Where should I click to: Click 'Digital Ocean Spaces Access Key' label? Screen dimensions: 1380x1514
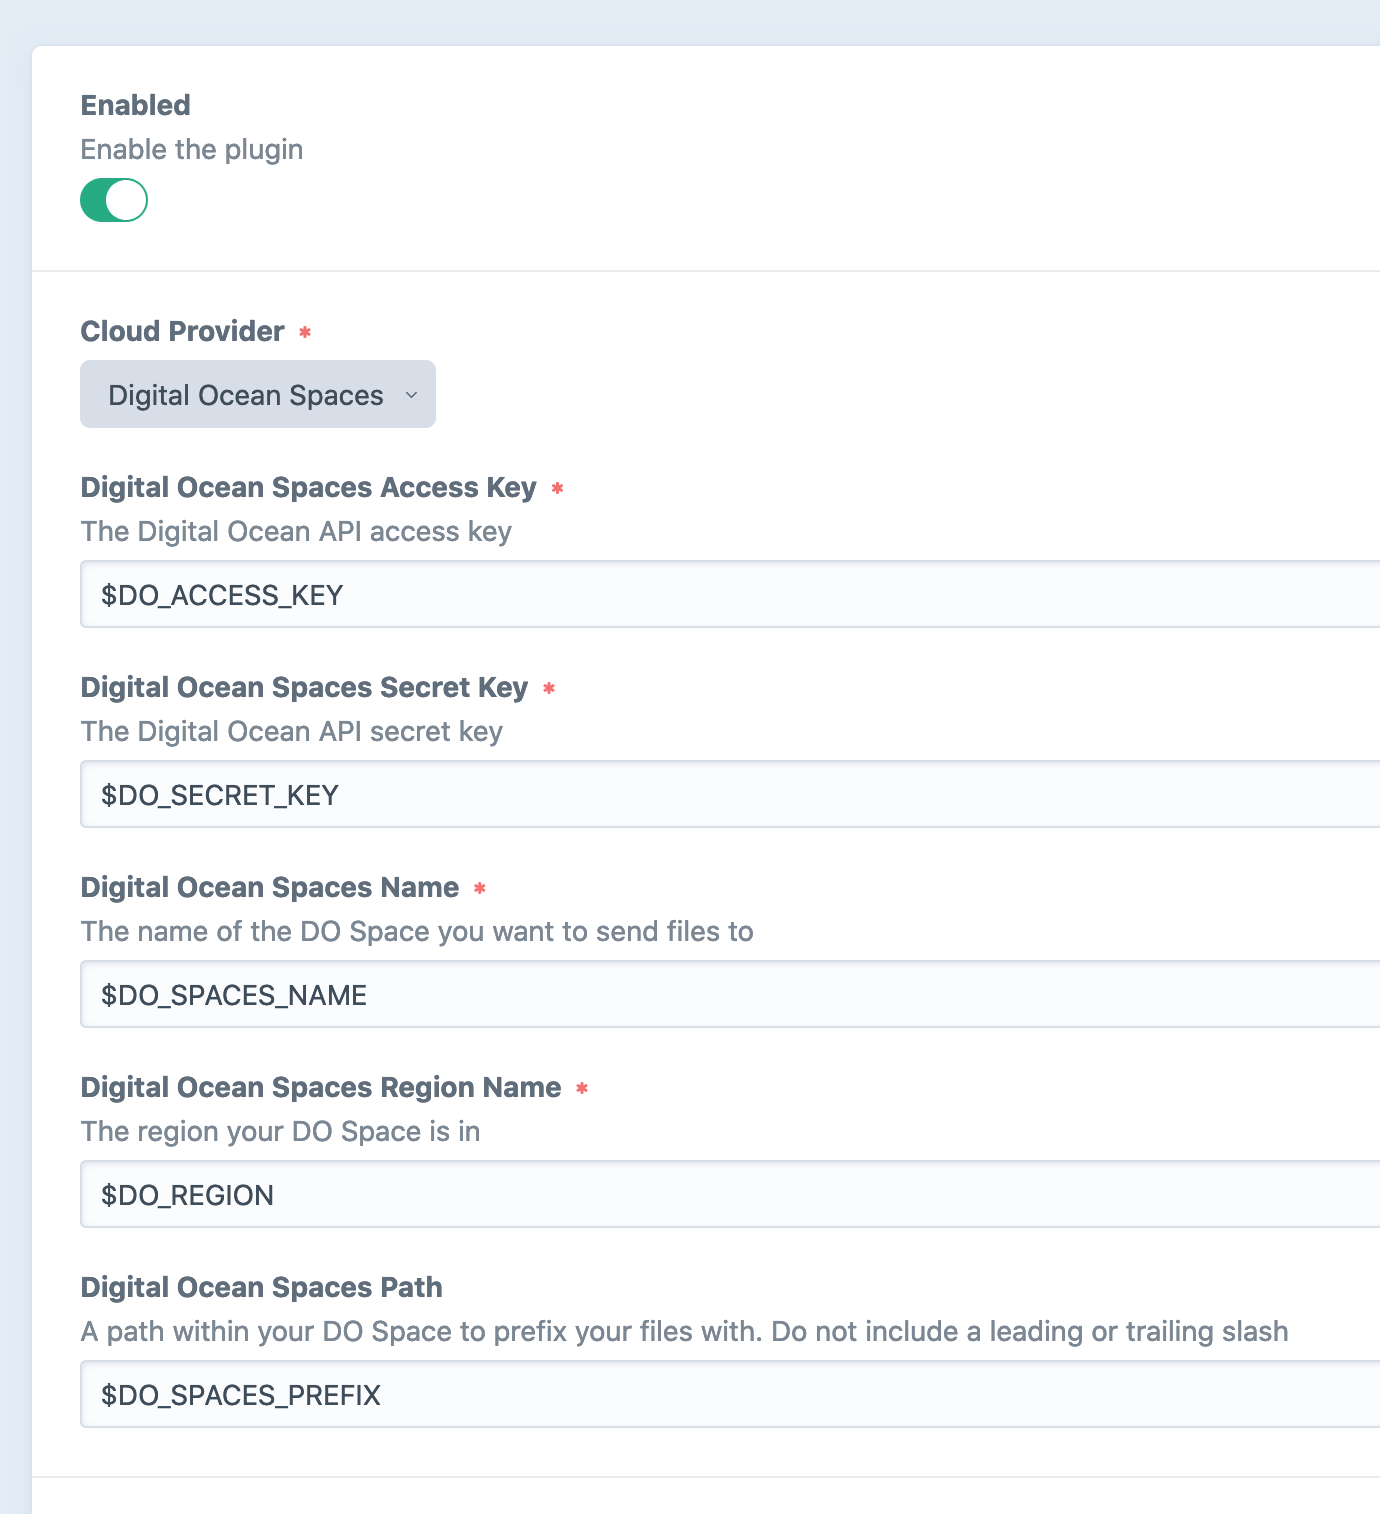point(309,488)
